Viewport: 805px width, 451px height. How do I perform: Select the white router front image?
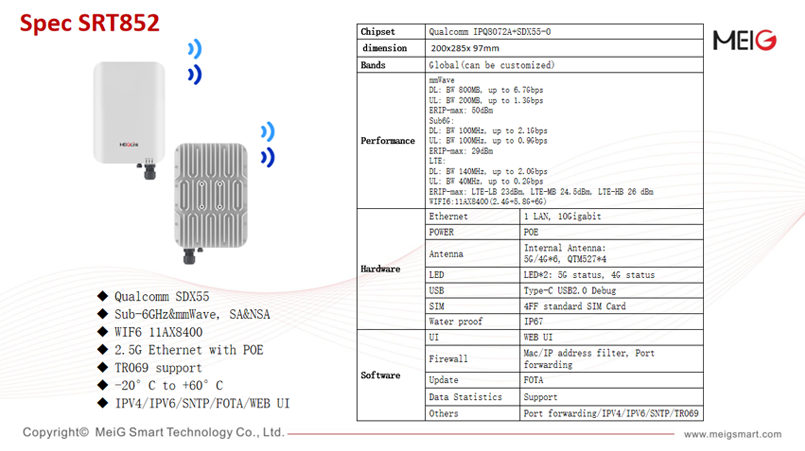(x=127, y=115)
